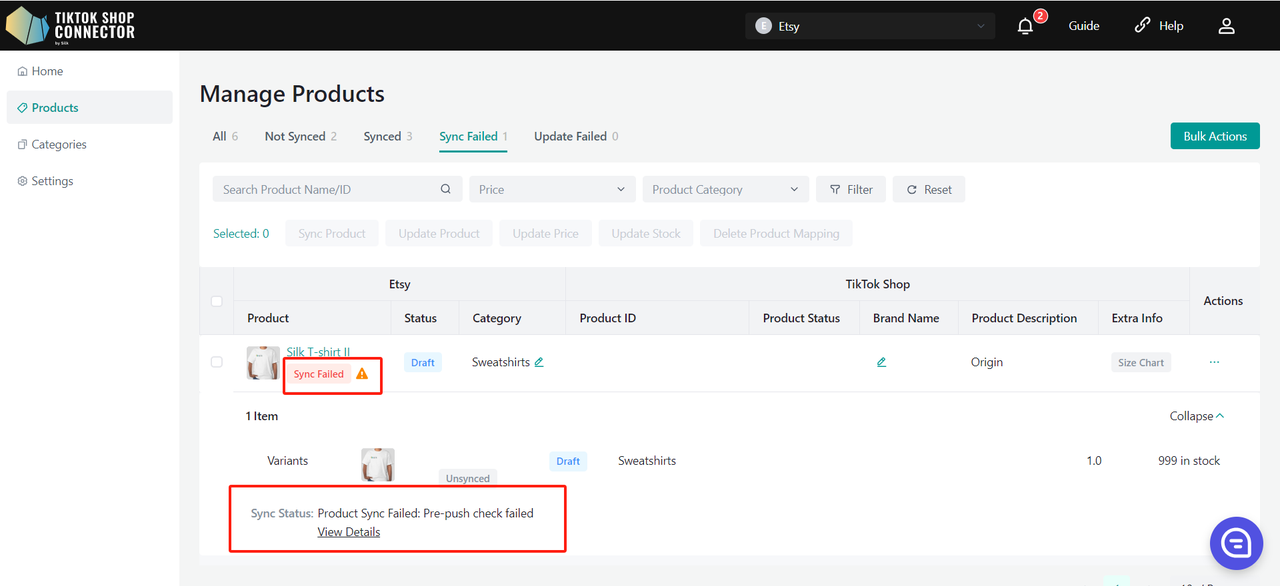Click the Etsy 'E' avatar icon

coord(764,26)
